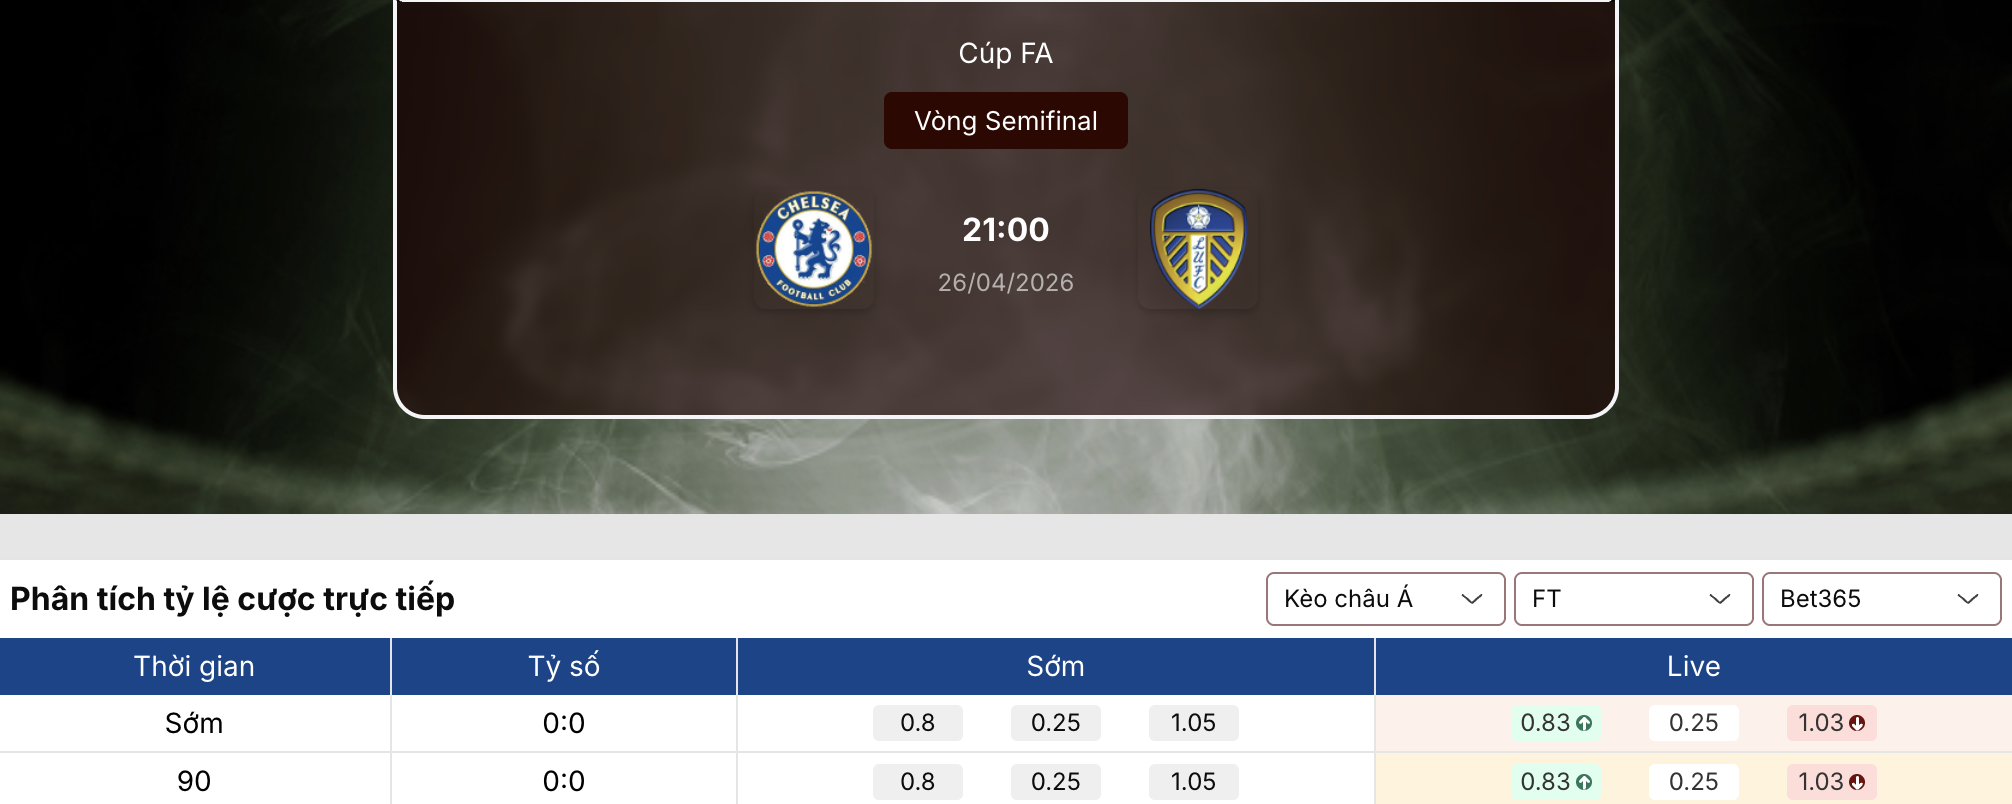Image resolution: width=2012 pixels, height=804 pixels.
Task: Click the 21:00 kickoff time
Action: tap(1005, 230)
